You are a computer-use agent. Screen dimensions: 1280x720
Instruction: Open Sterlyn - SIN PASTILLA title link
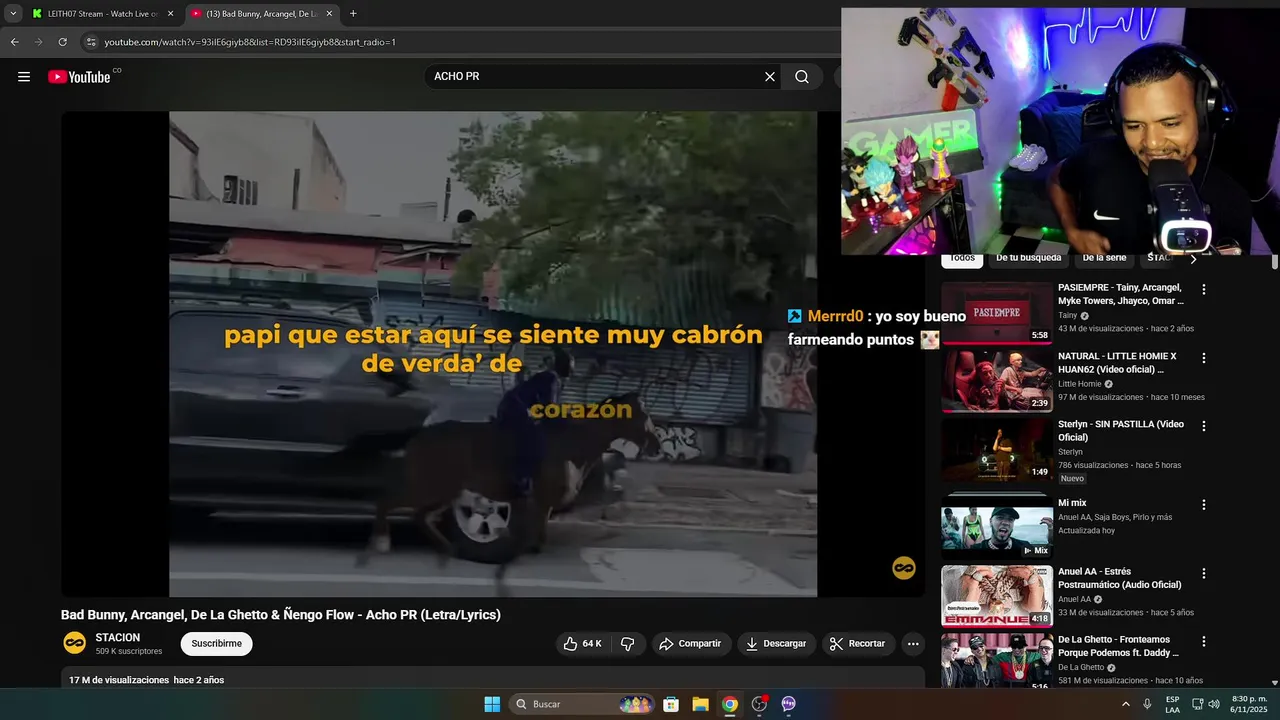[1121, 430]
